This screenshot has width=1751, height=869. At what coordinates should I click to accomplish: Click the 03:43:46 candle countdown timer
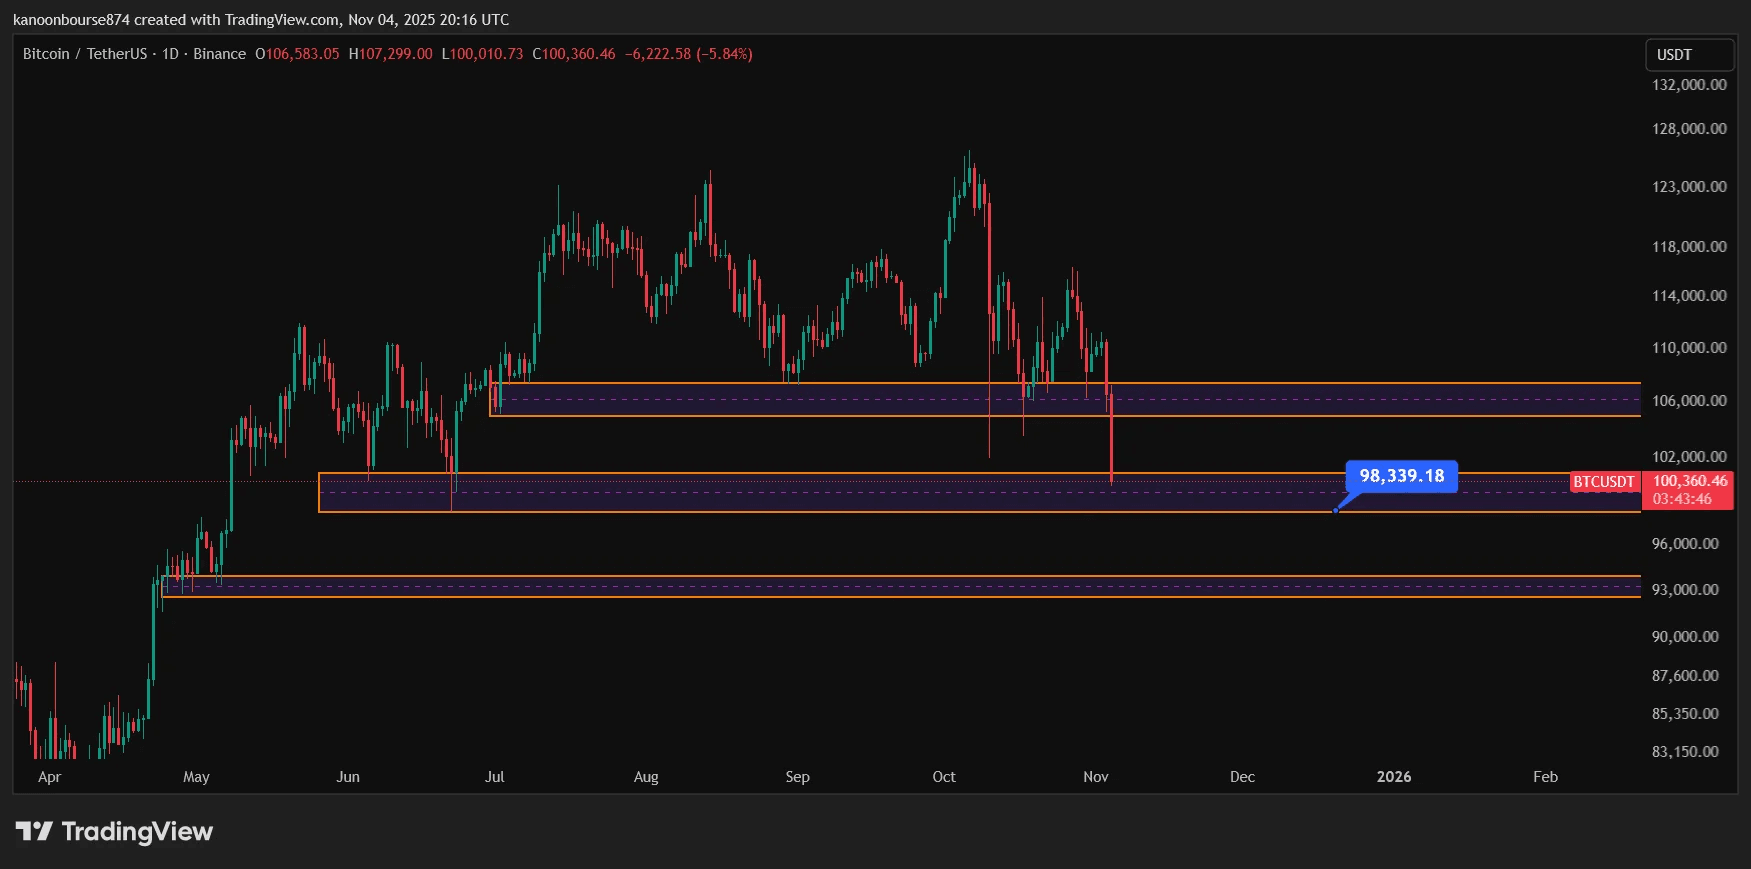coord(1682,499)
